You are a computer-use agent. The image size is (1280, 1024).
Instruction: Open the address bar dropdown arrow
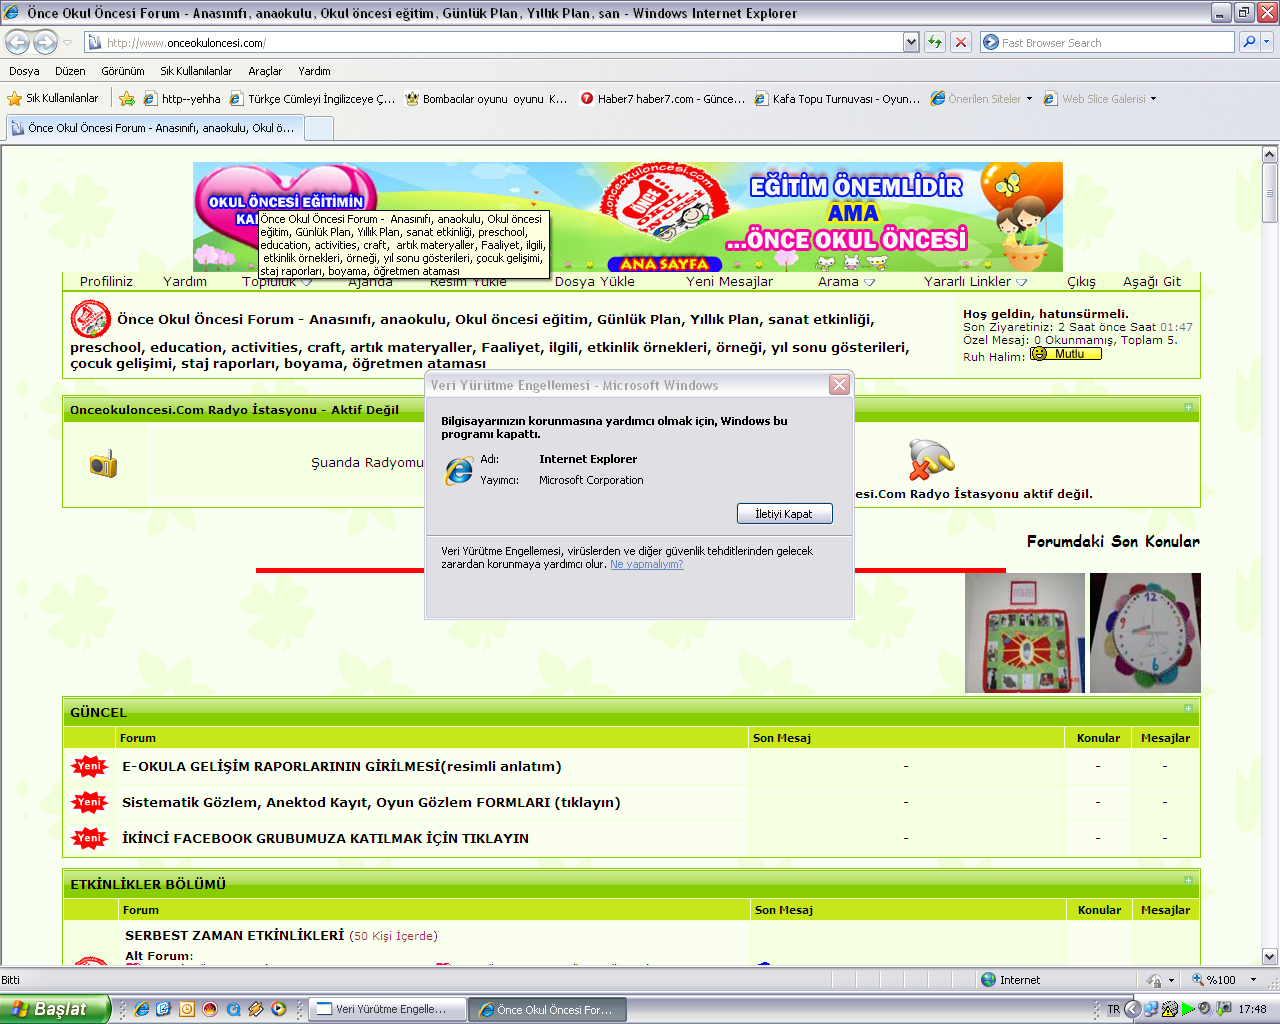pos(911,42)
